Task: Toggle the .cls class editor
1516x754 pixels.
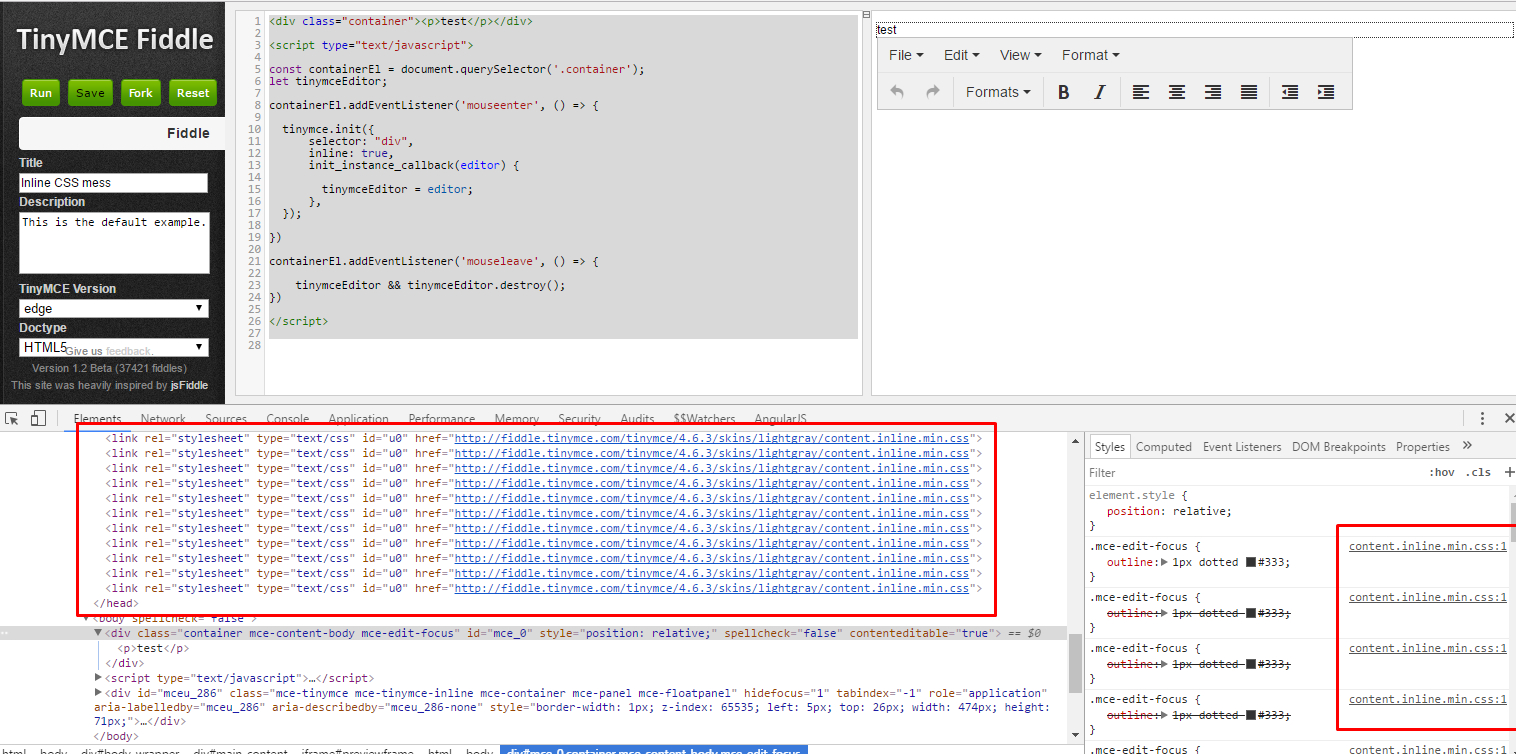Action: point(1478,472)
